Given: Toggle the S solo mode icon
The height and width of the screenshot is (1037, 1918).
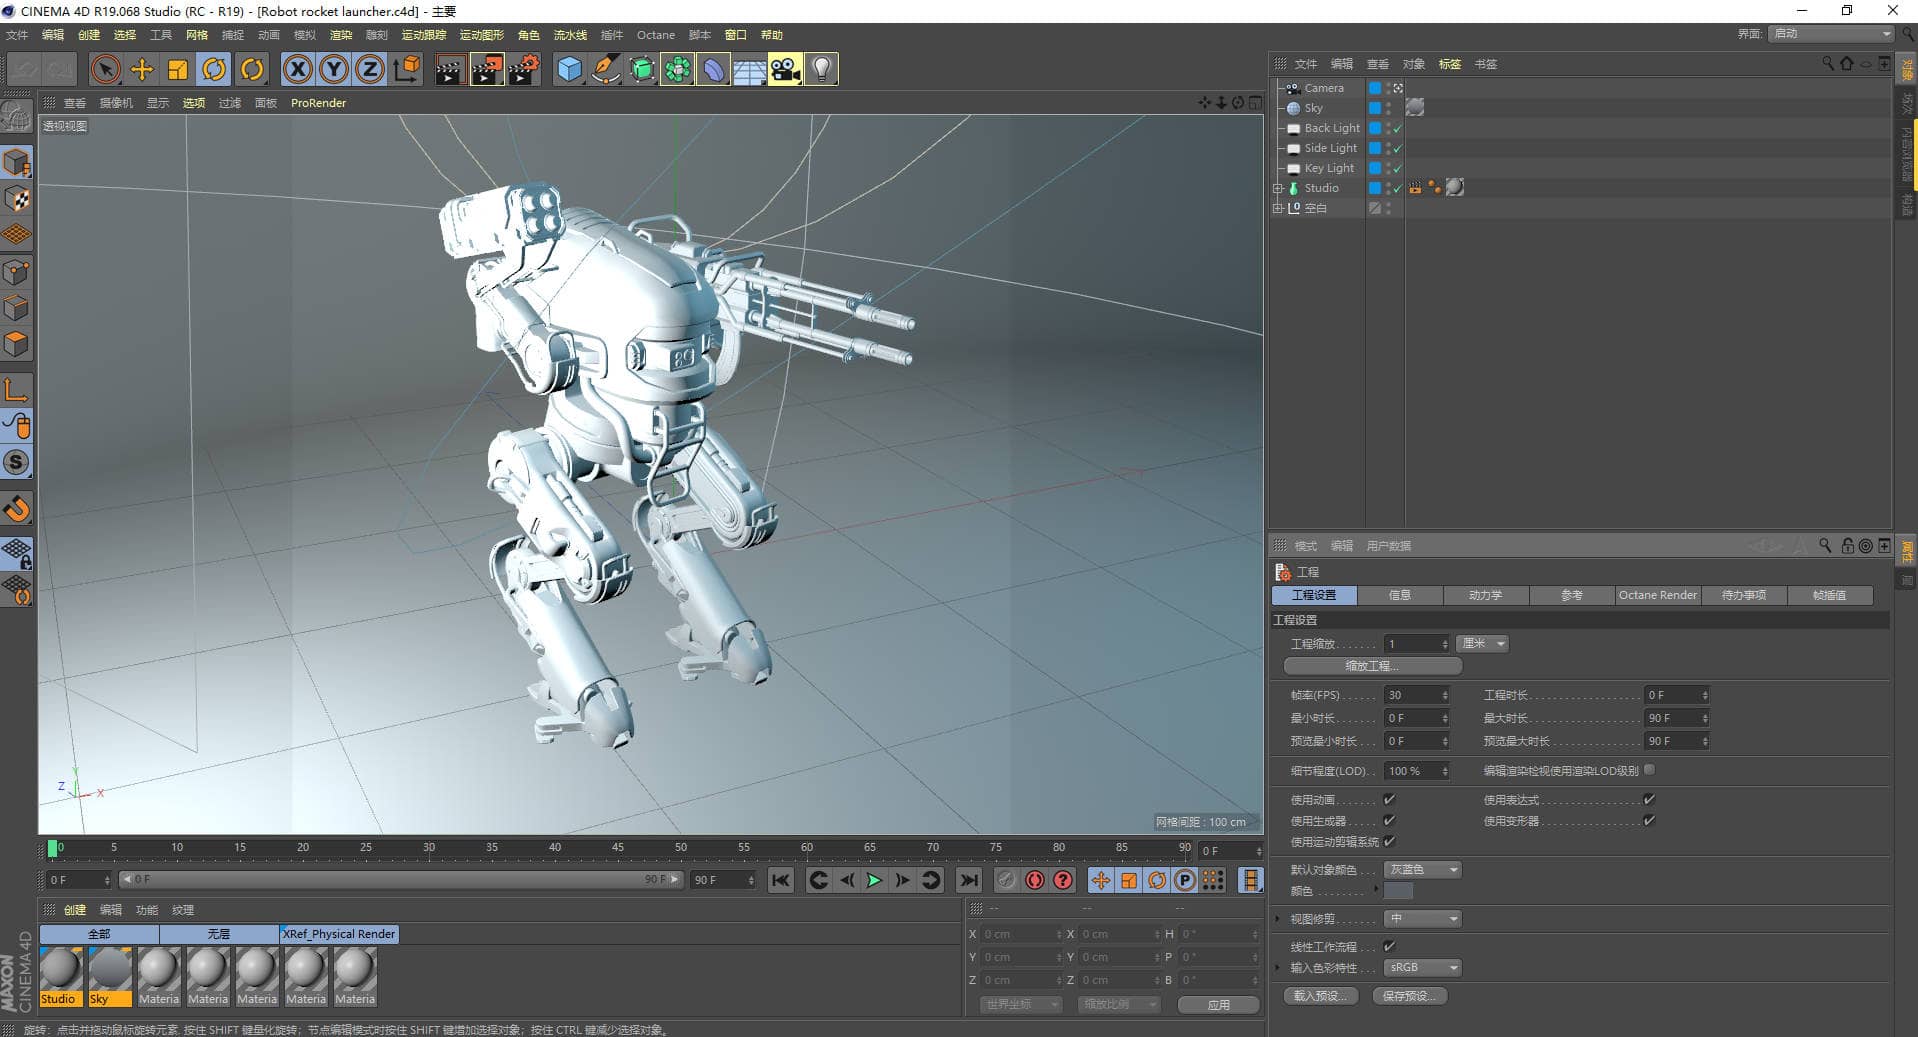Looking at the screenshot, I should click(x=17, y=462).
